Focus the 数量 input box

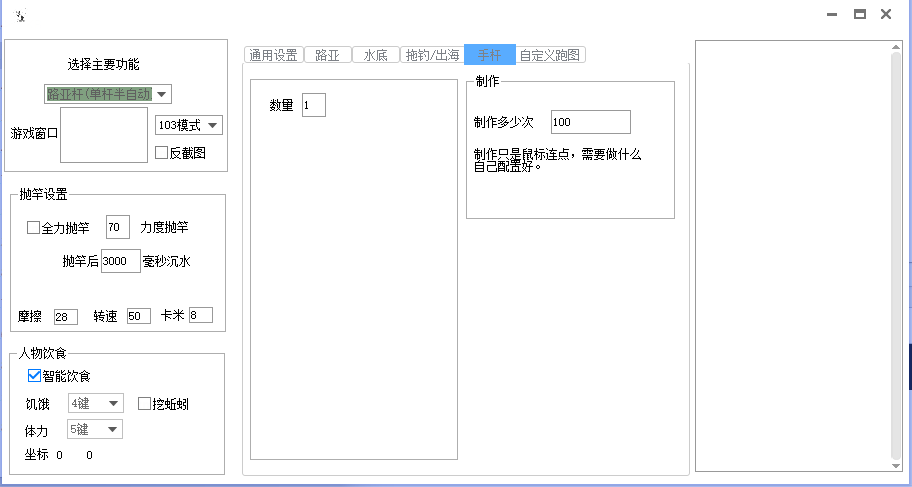point(313,105)
